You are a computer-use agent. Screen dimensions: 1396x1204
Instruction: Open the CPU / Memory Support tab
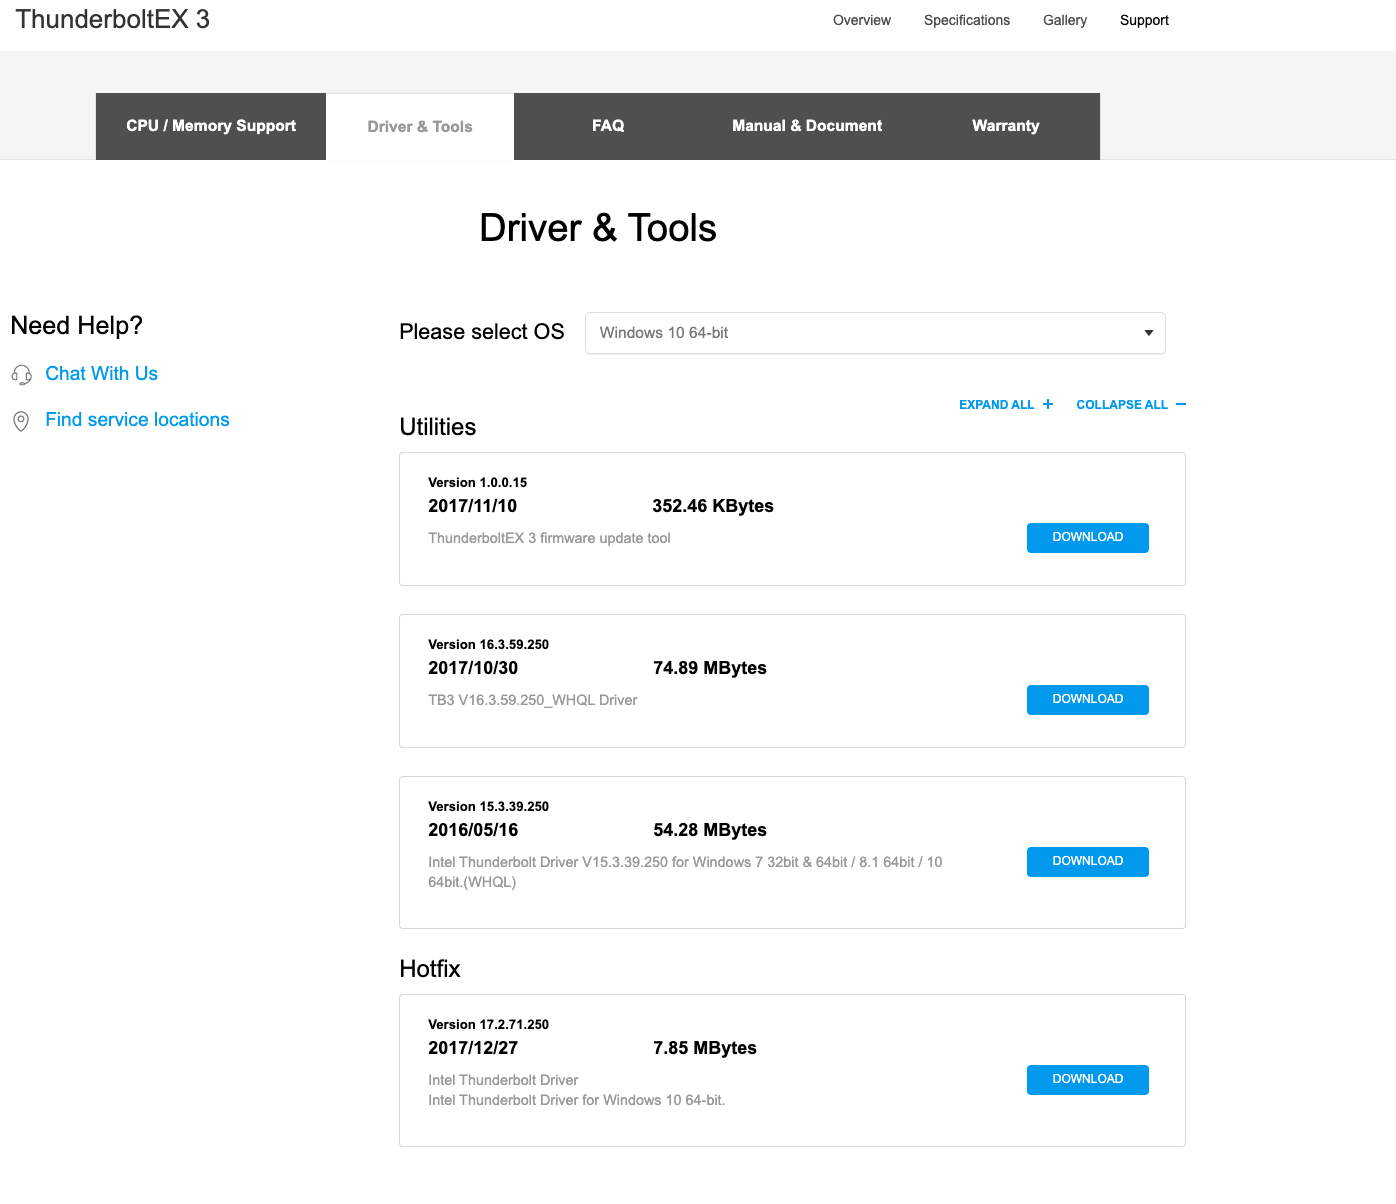(x=210, y=126)
